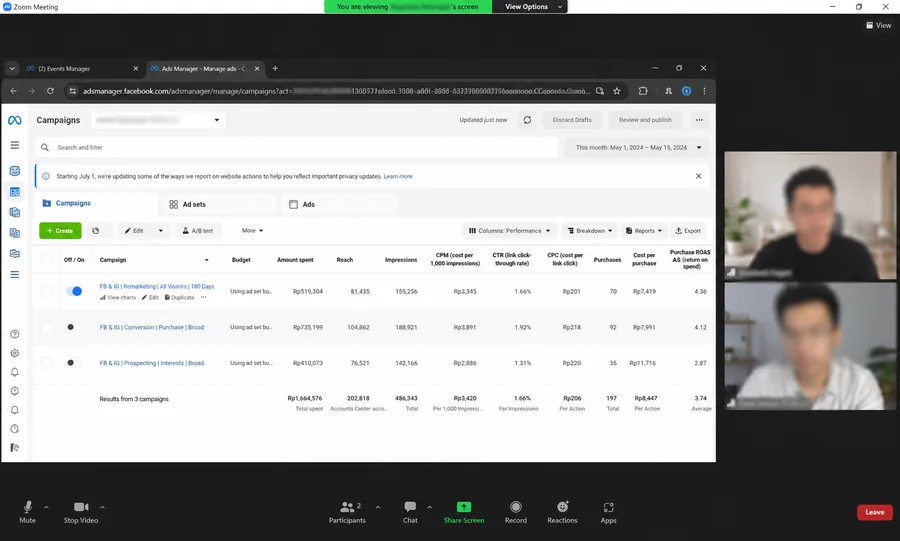This screenshot has height=541, width=900.
Task: Toggle off the Remarketing campaign switch
Action: coord(74,291)
